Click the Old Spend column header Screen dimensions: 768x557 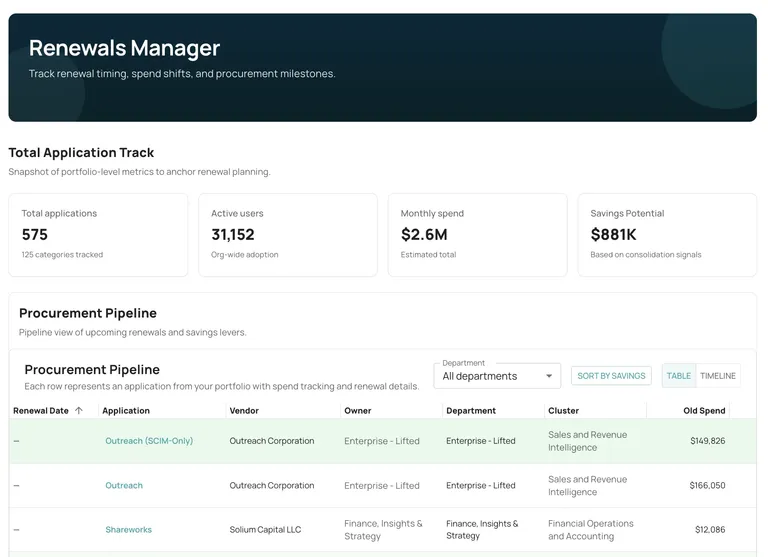click(x=704, y=411)
